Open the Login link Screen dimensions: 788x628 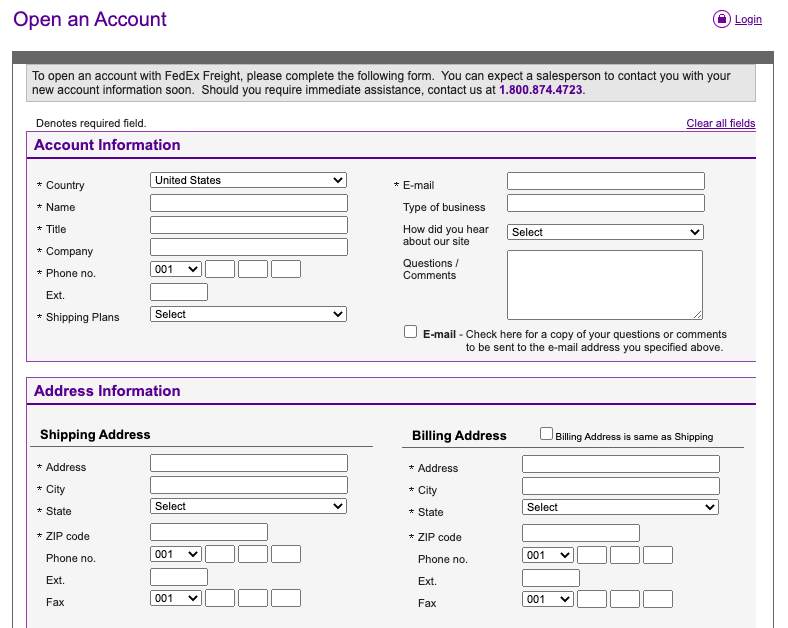[x=748, y=20]
